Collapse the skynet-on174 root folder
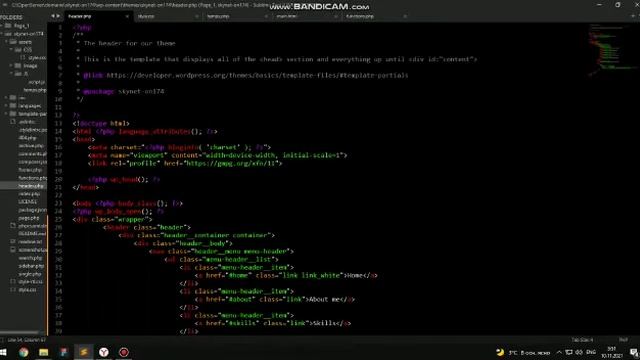Viewport: 640px width, 360px height. click(x=2, y=34)
